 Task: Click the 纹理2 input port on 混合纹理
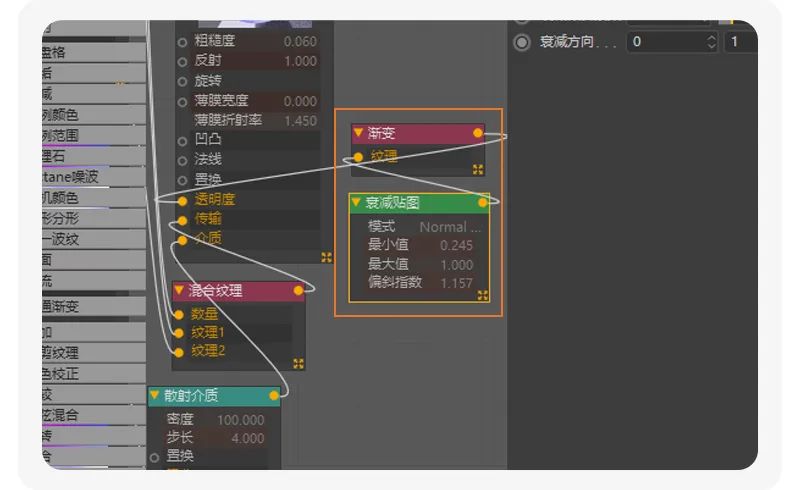click(x=179, y=352)
